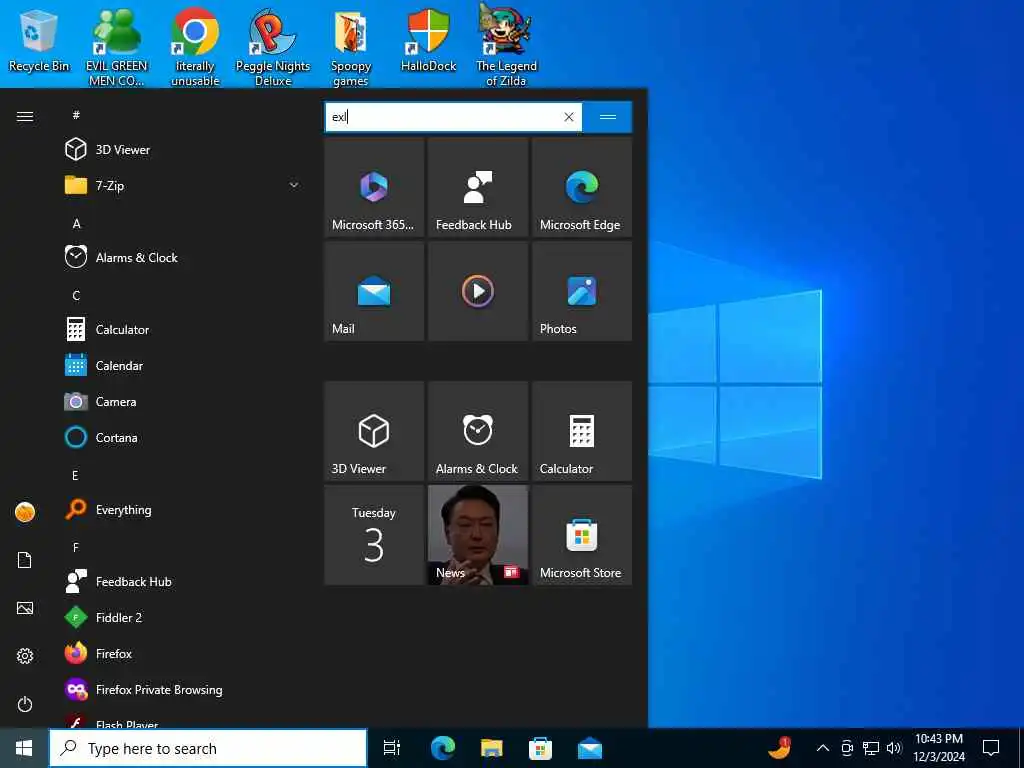The height and width of the screenshot is (768, 1024).
Task: Select the Spoopy games desktop folder
Action: tap(351, 47)
